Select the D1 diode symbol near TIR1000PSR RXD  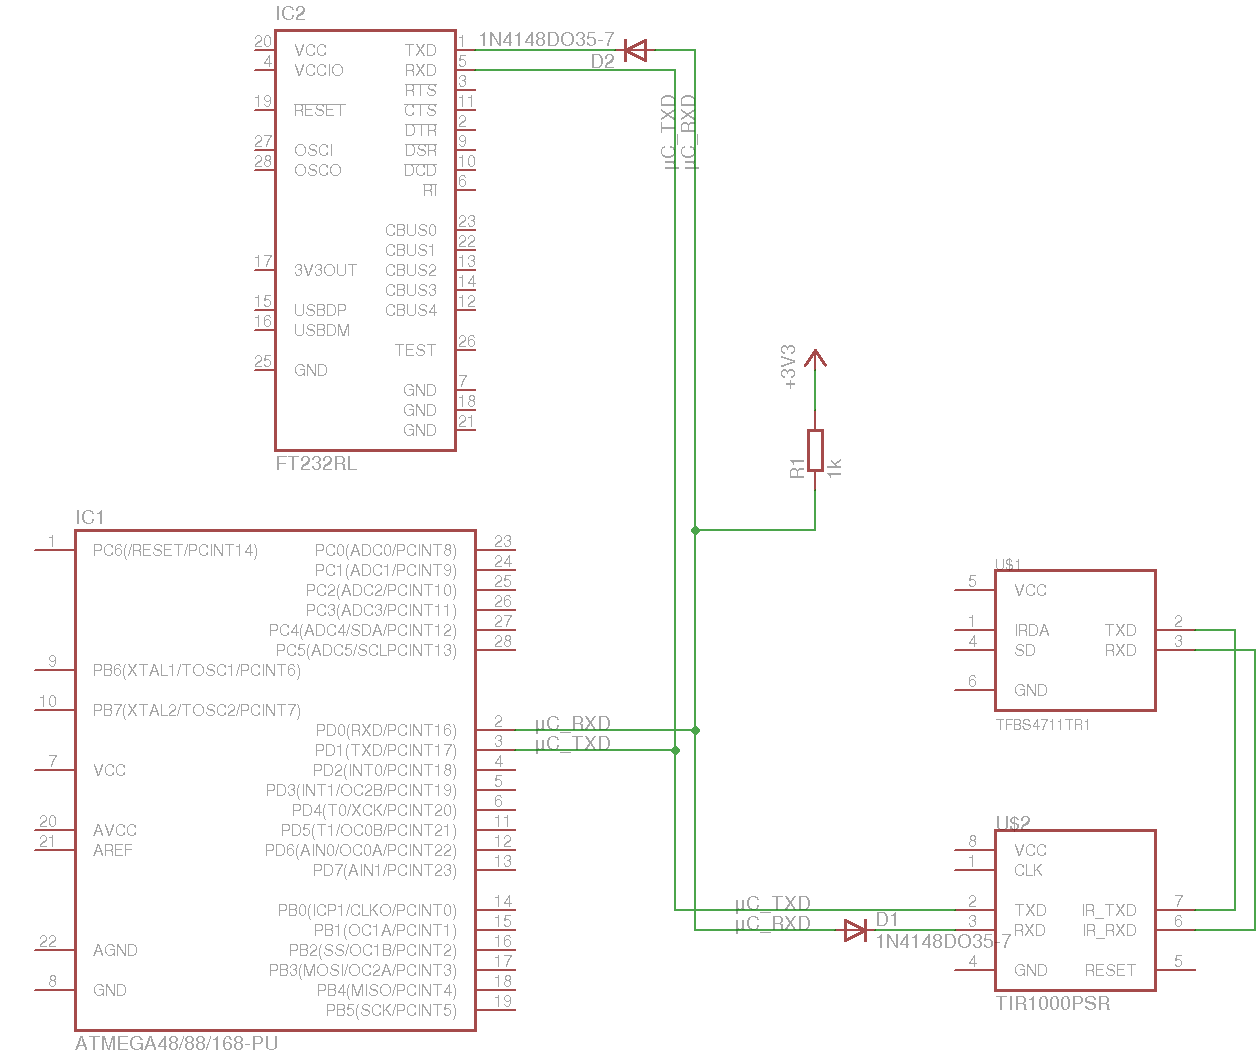tap(855, 930)
